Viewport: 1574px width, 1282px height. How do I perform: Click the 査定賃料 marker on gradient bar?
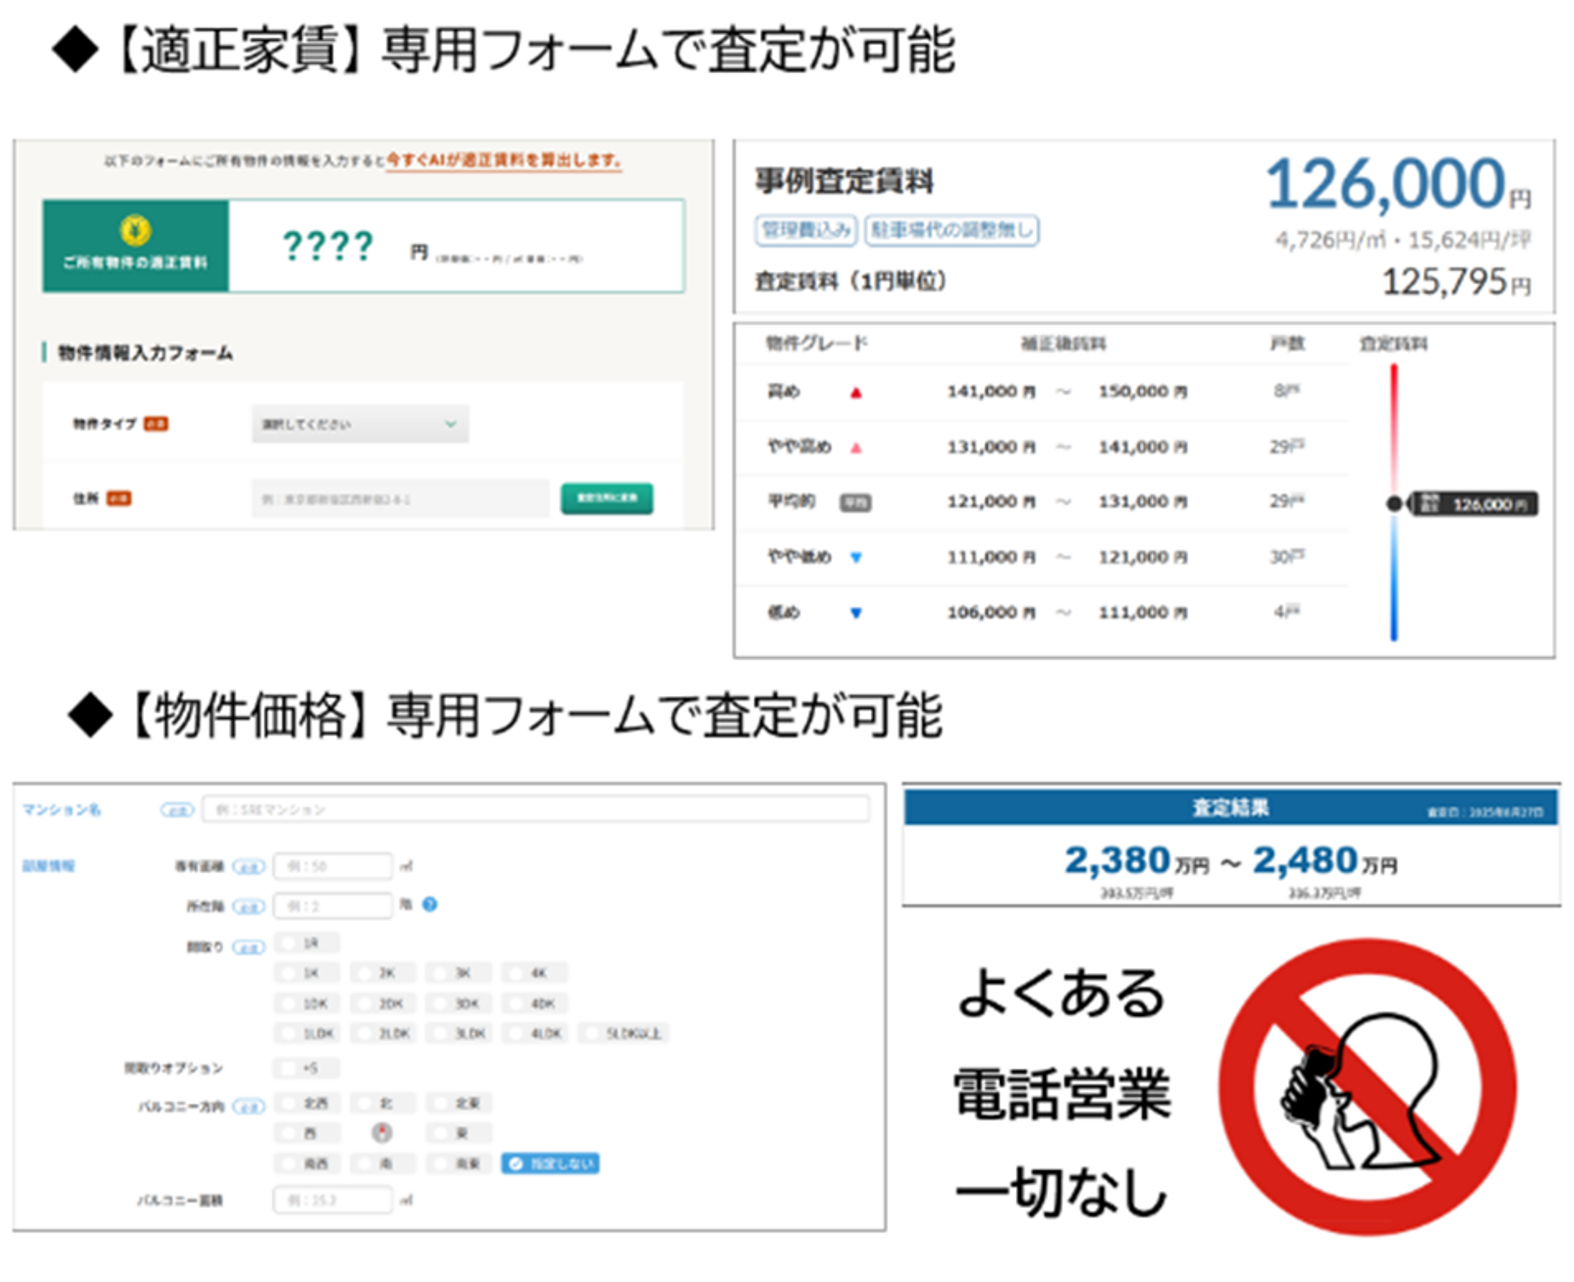pyautogui.click(x=1395, y=504)
